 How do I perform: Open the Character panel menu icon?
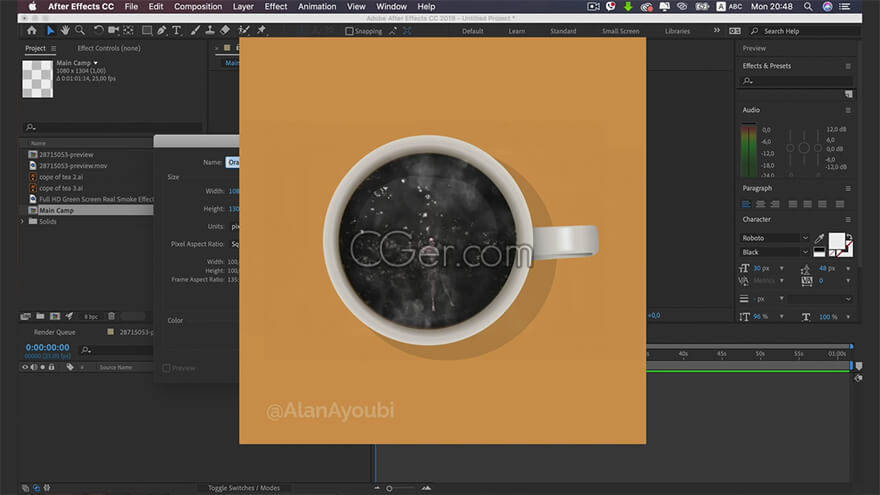pos(848,219)
